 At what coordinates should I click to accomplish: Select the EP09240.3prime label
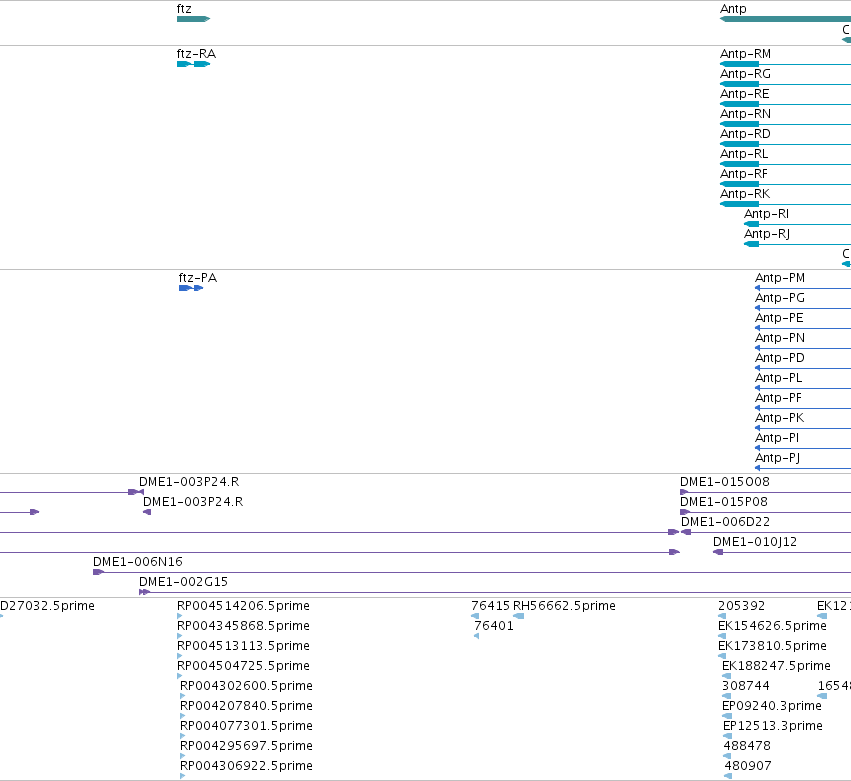pos(772,706)
